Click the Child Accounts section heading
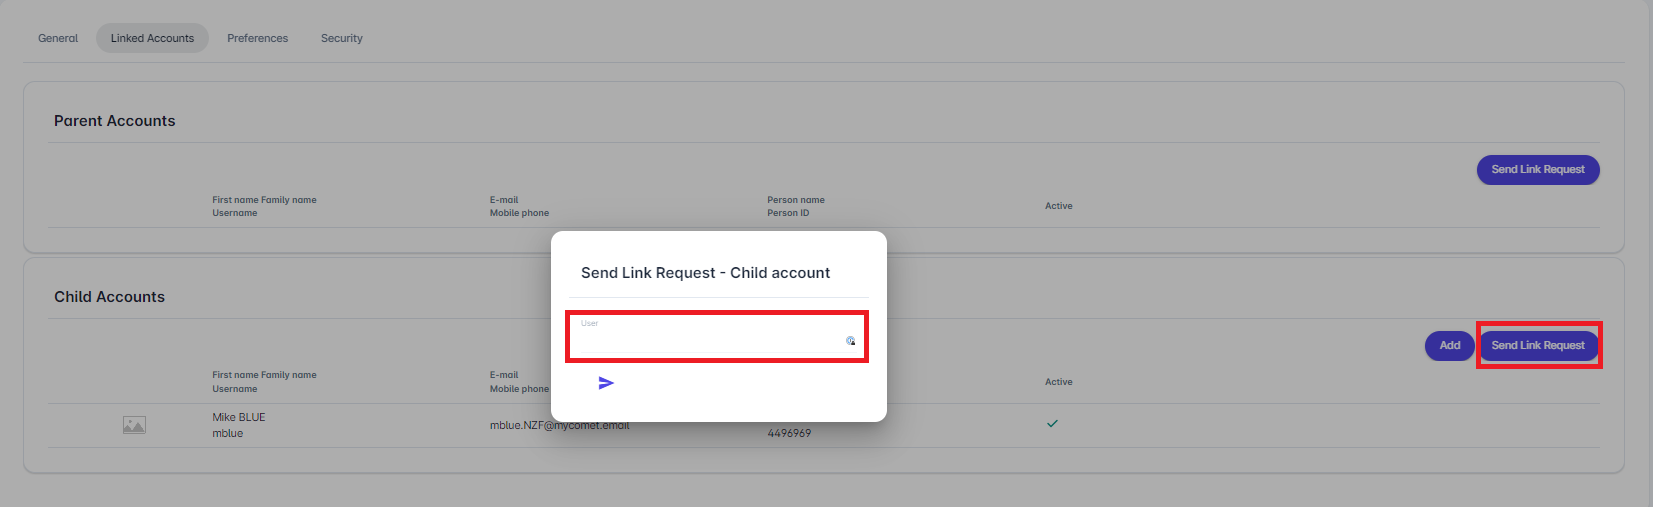The width and height of the screenshot is (1653, 507). point(110,297)
